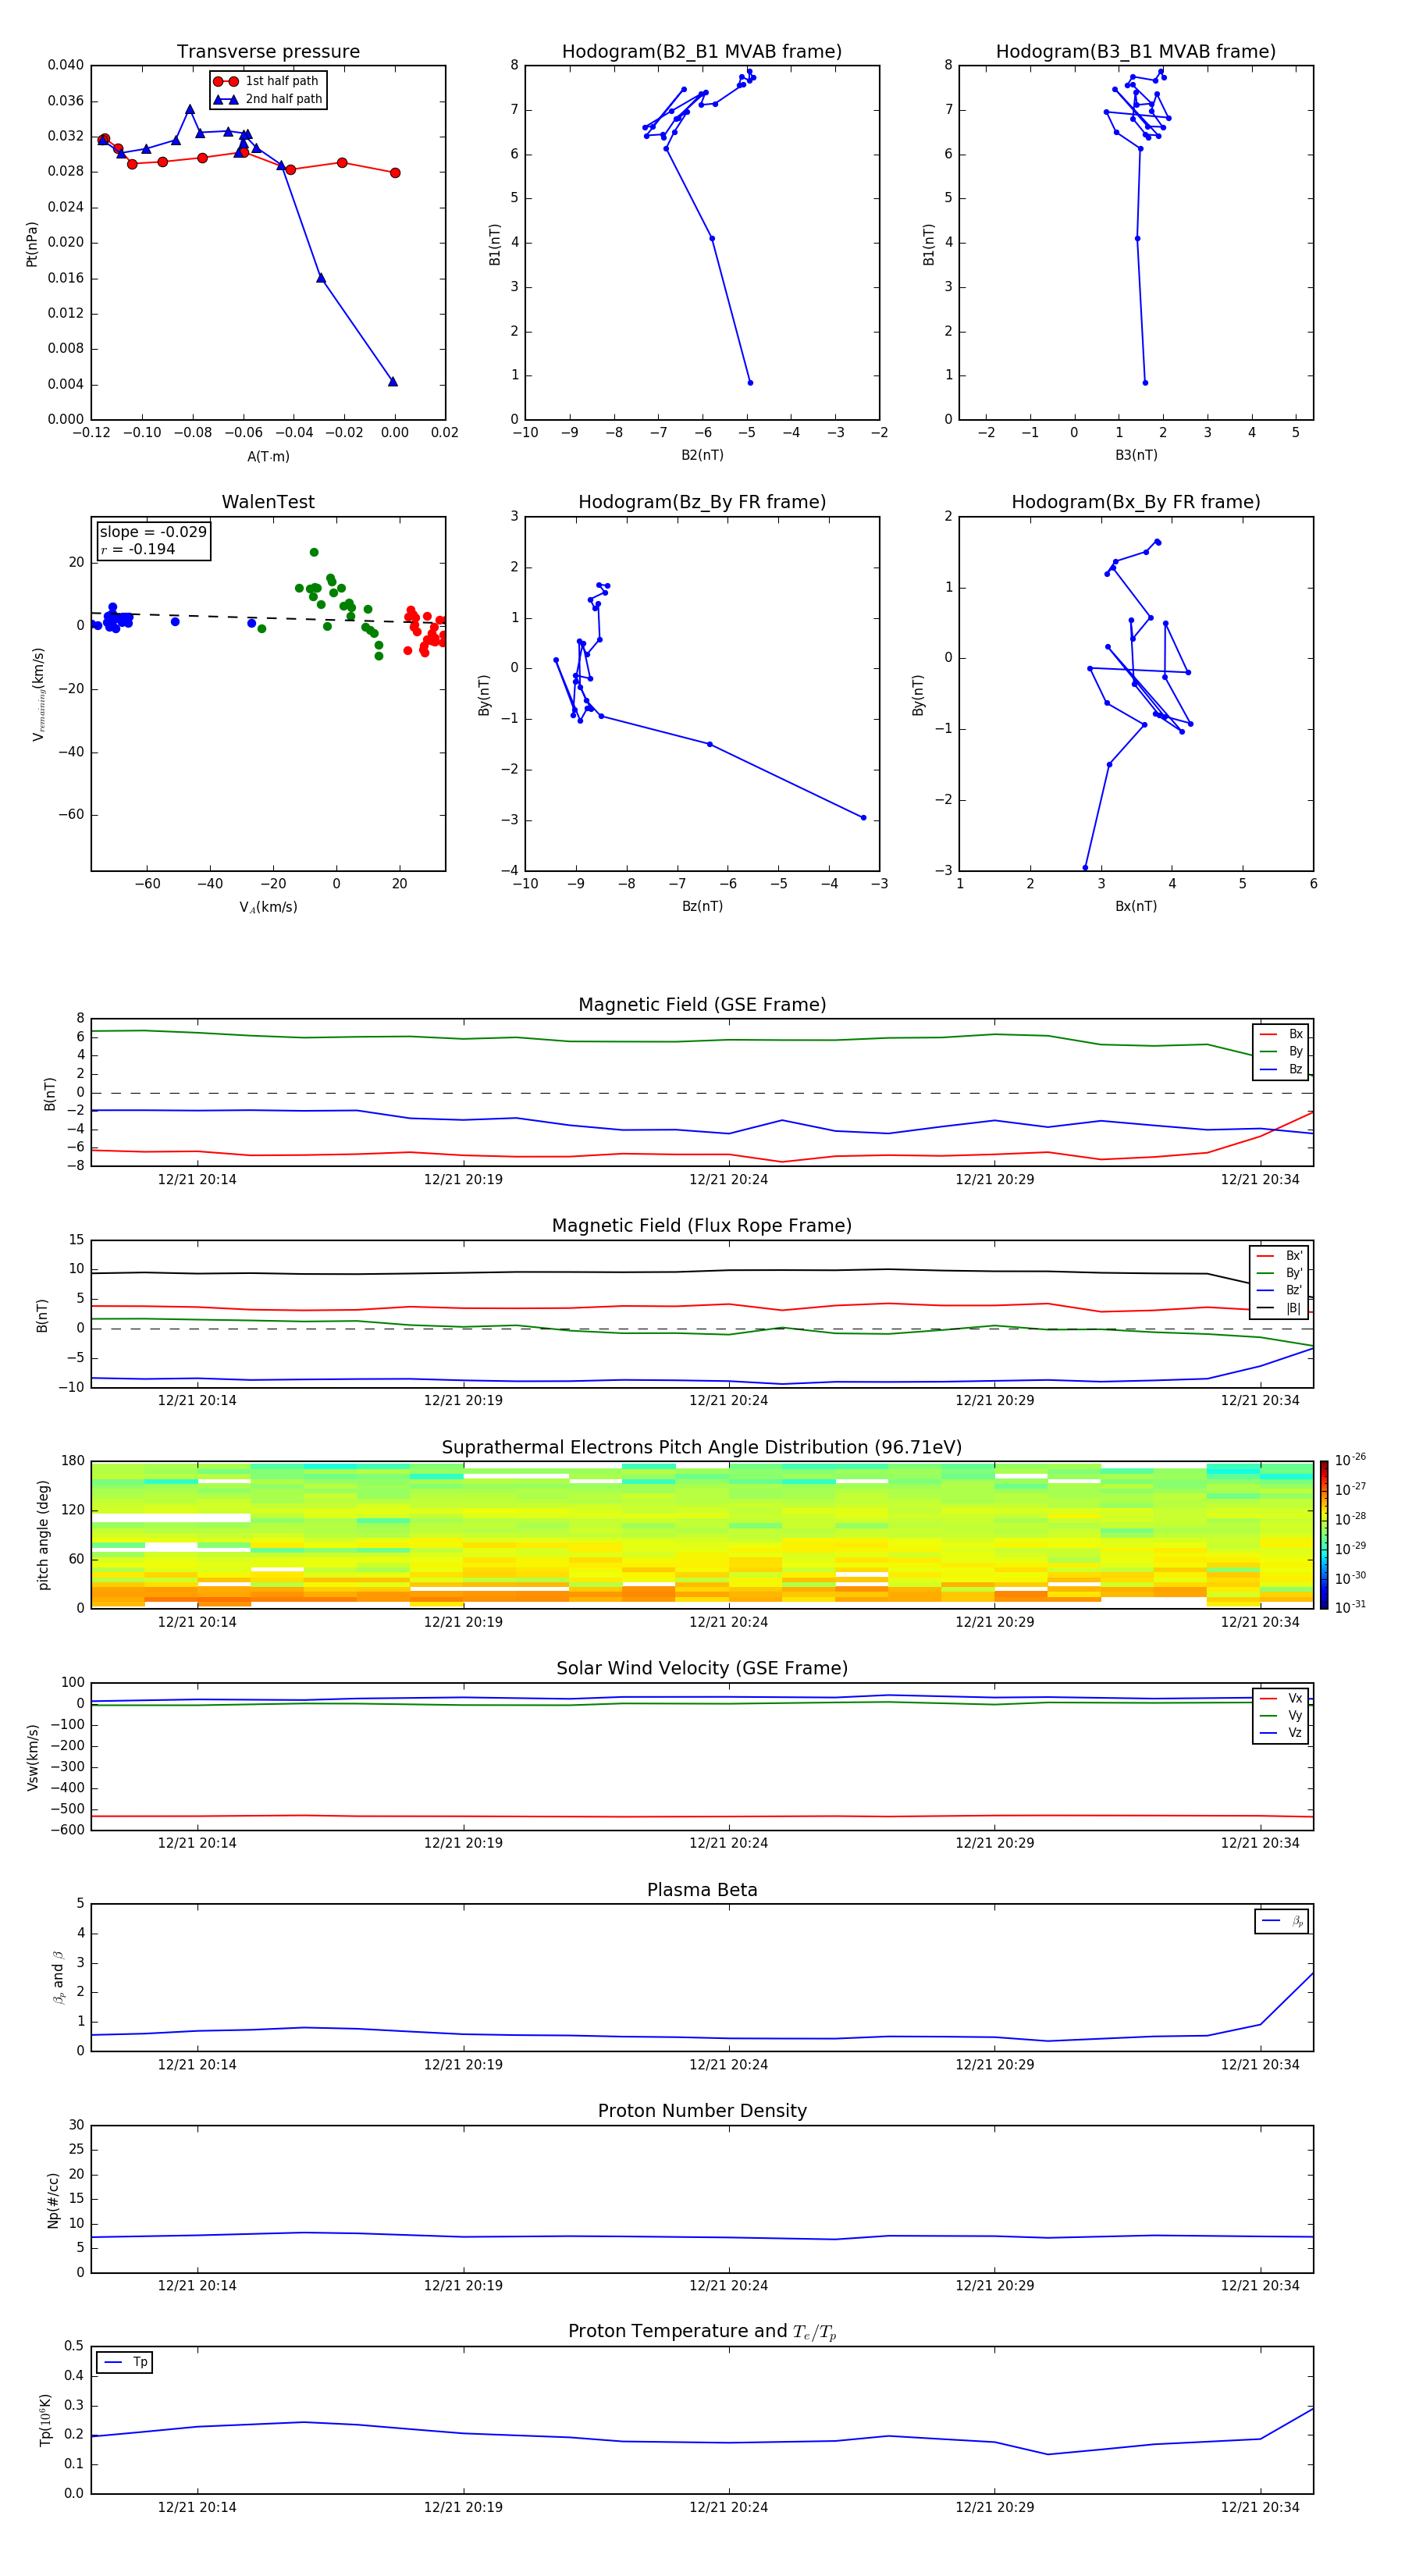
Task: Select the '1st half path' legend entry
Action: click(267, 81)
